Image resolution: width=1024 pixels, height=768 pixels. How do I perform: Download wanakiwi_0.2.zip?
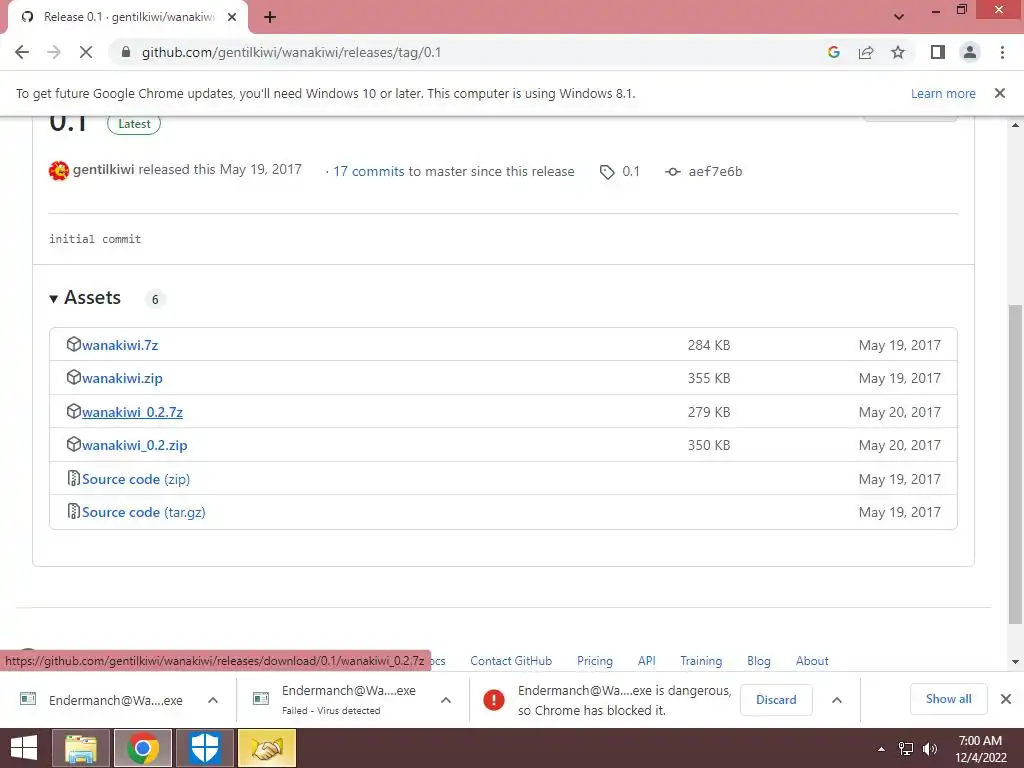click(x=135, y=445)
